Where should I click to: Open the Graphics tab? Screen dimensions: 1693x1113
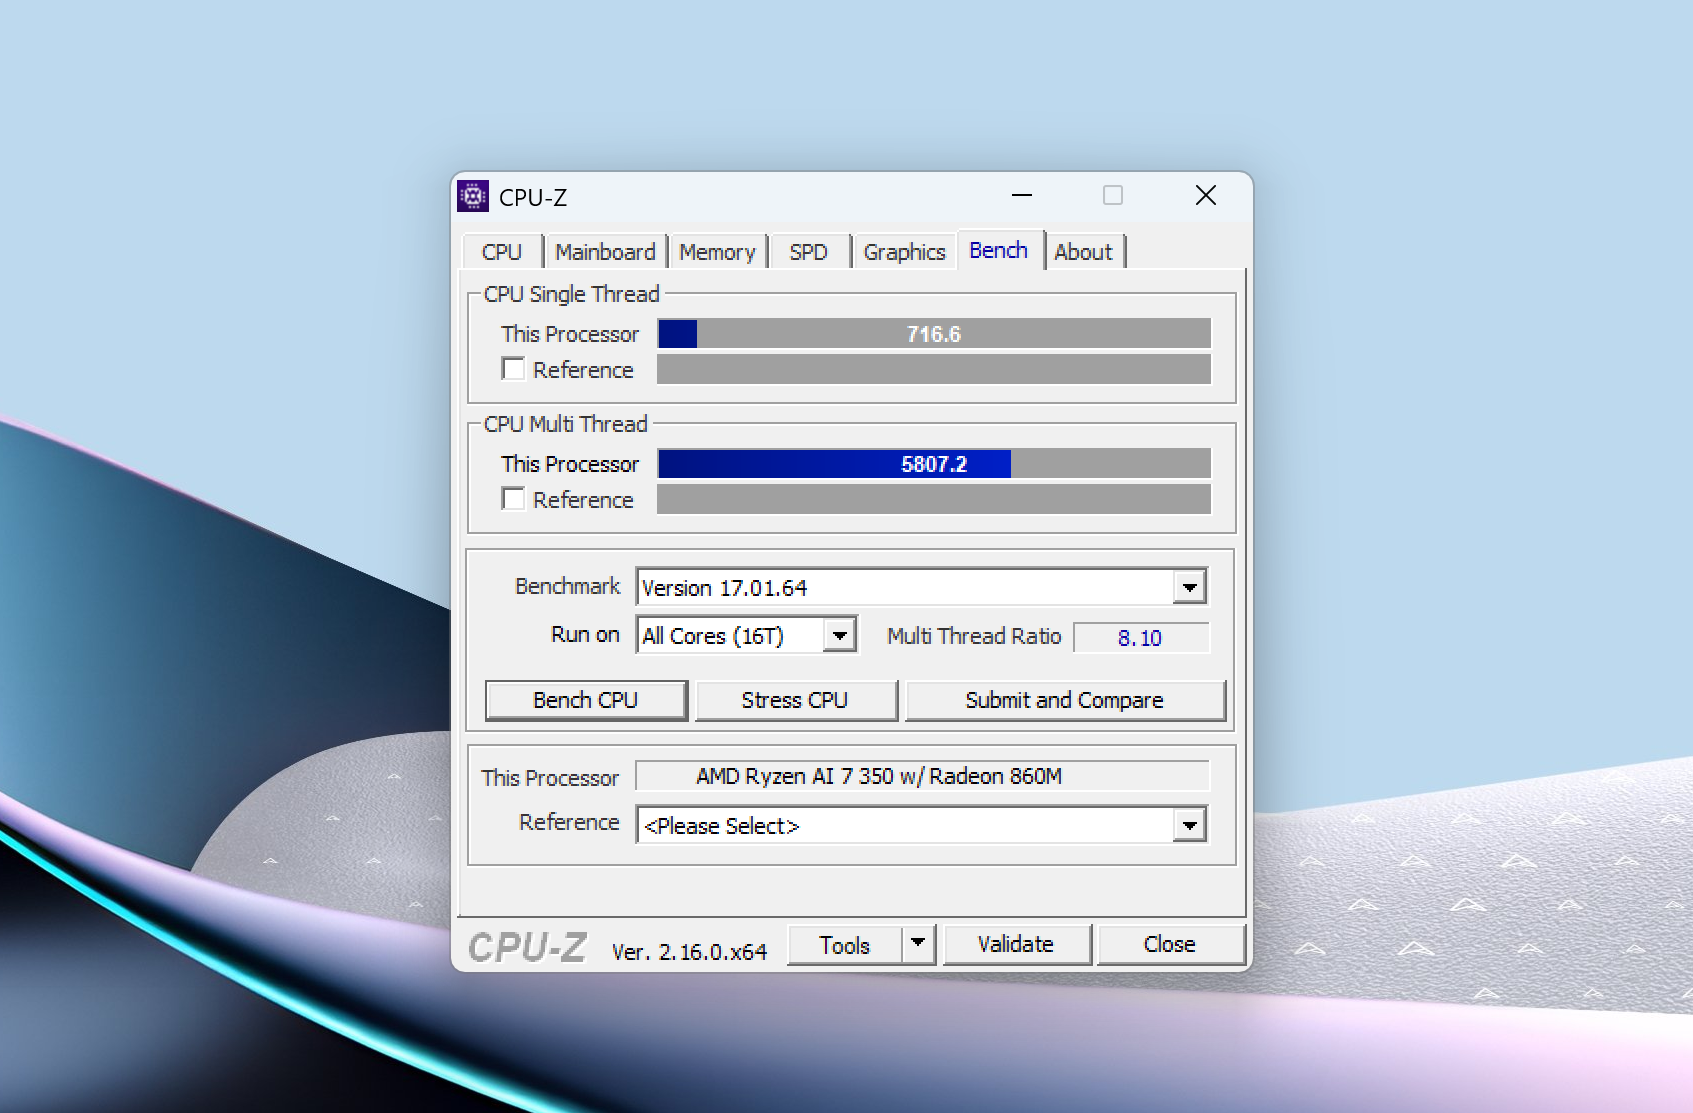(x=904, y=252)
